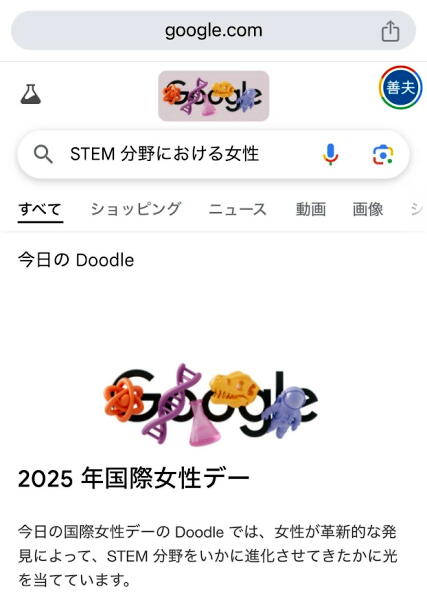Image resolution: width=427 pixels, height=600 pixels.
Task: Click the STEM 分野における女性 search field
Action: [x=165, y=154]
